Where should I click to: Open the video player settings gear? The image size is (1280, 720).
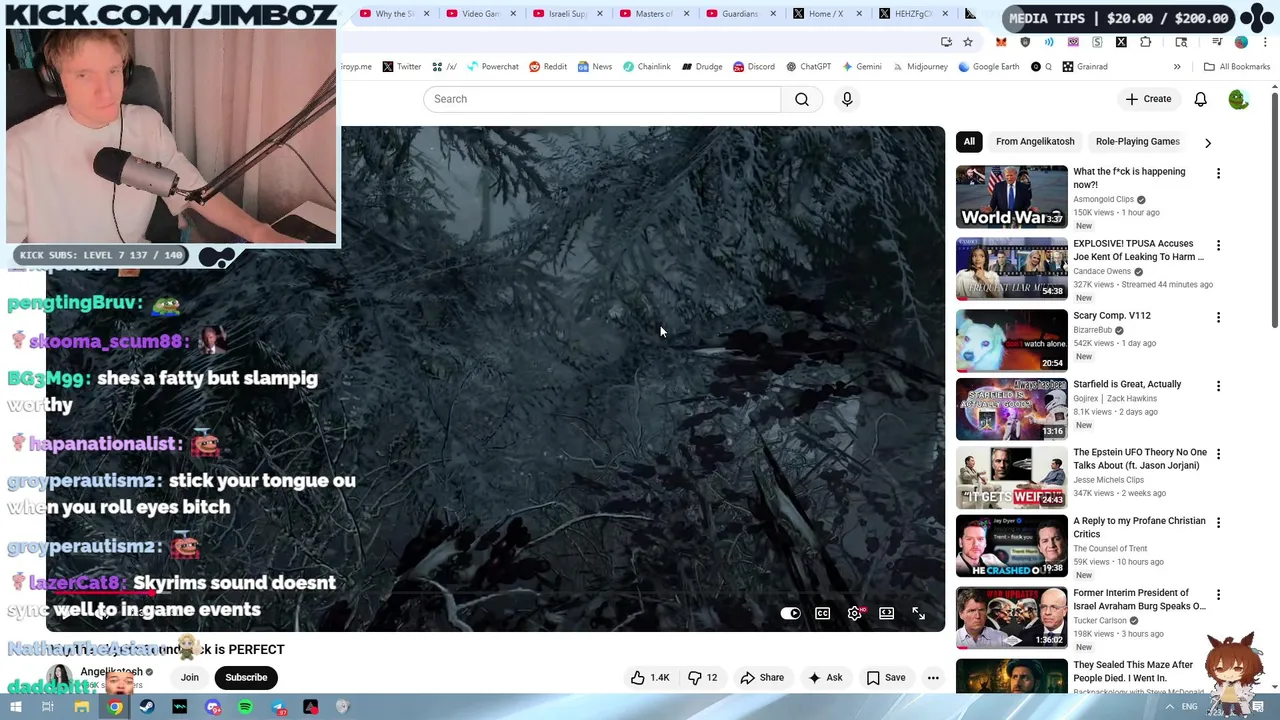854,613
